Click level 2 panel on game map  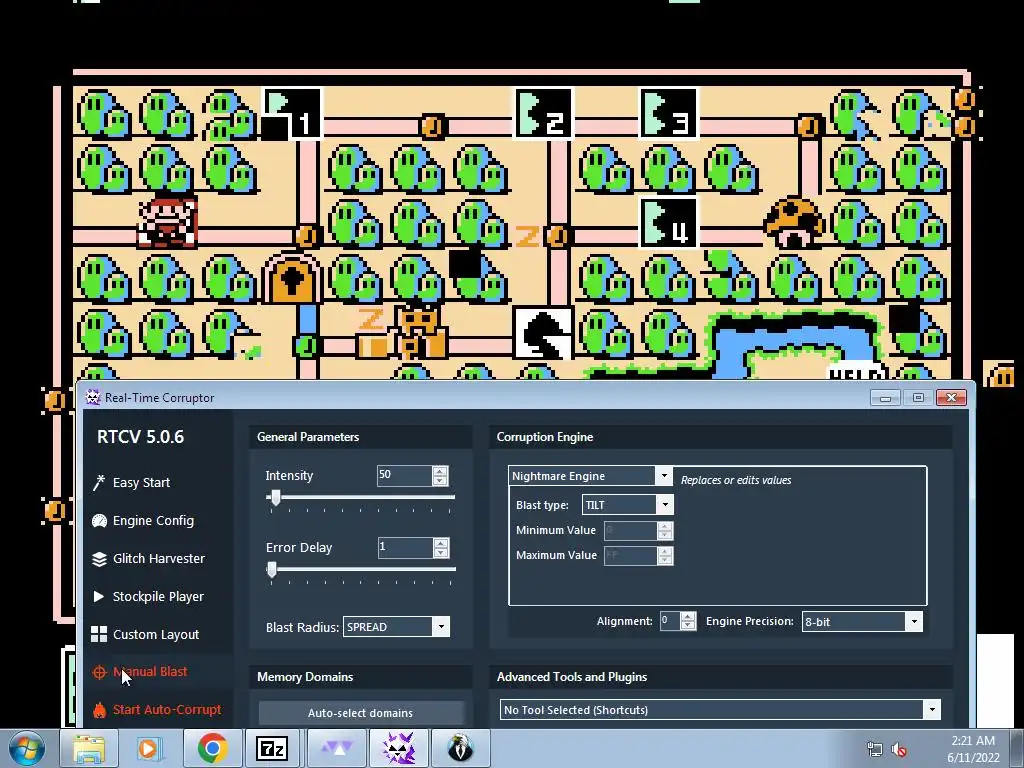(x=543, y=114)
